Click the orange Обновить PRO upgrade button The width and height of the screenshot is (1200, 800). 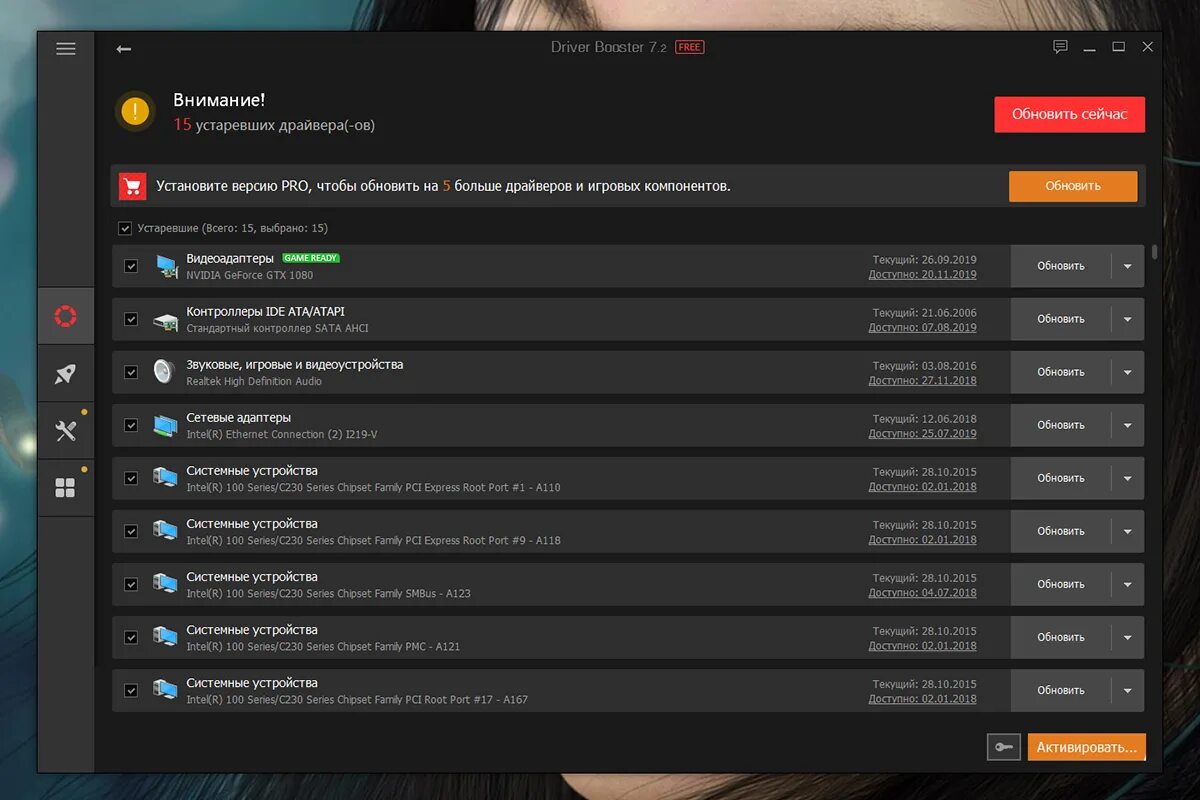(x=1073, y=186)
